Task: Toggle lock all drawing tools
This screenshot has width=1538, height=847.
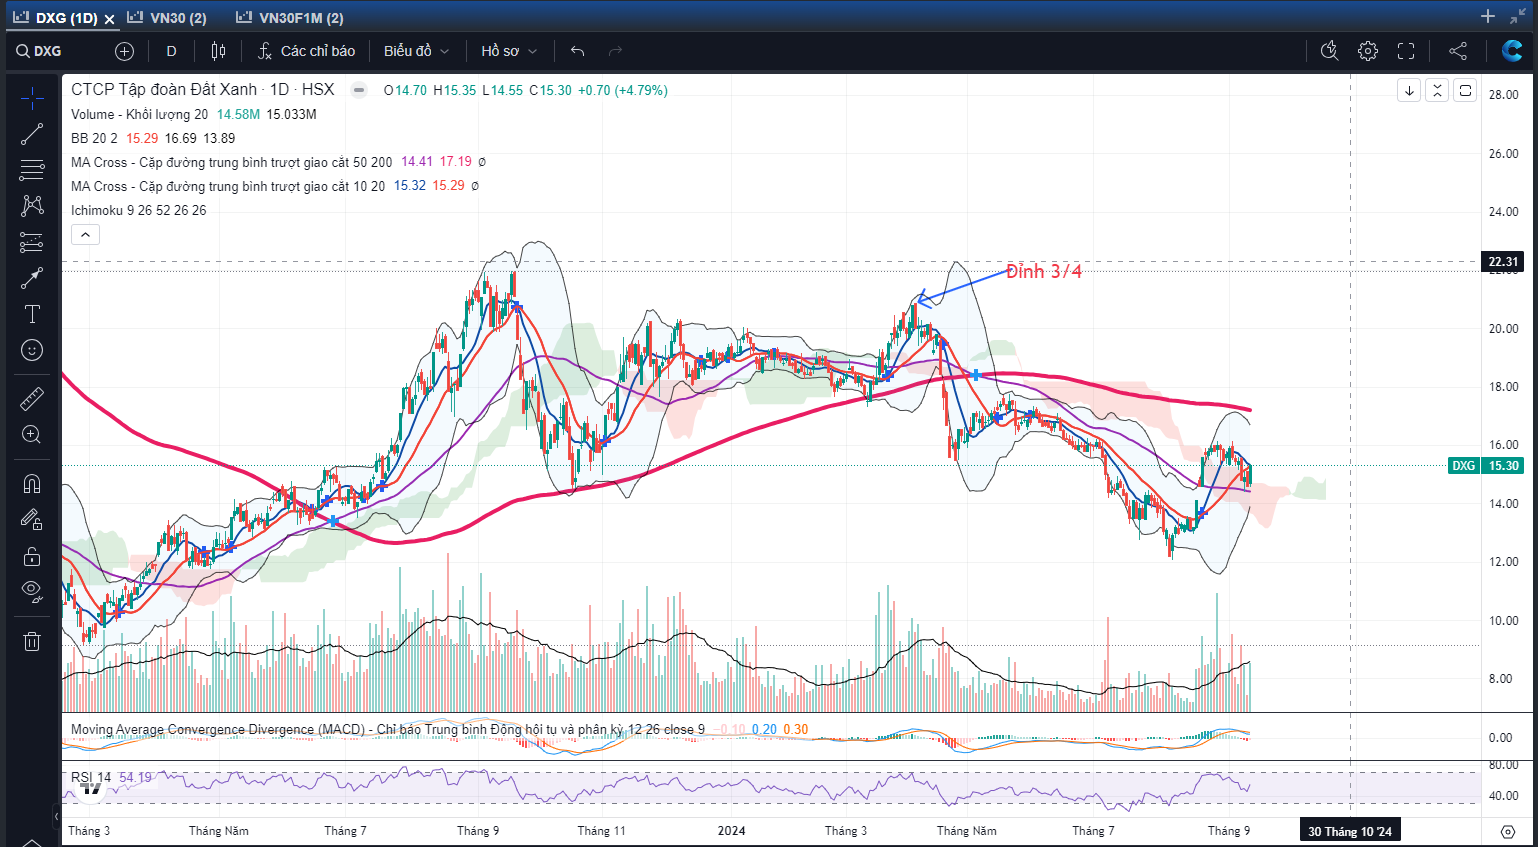Action: tap(32, 556)
